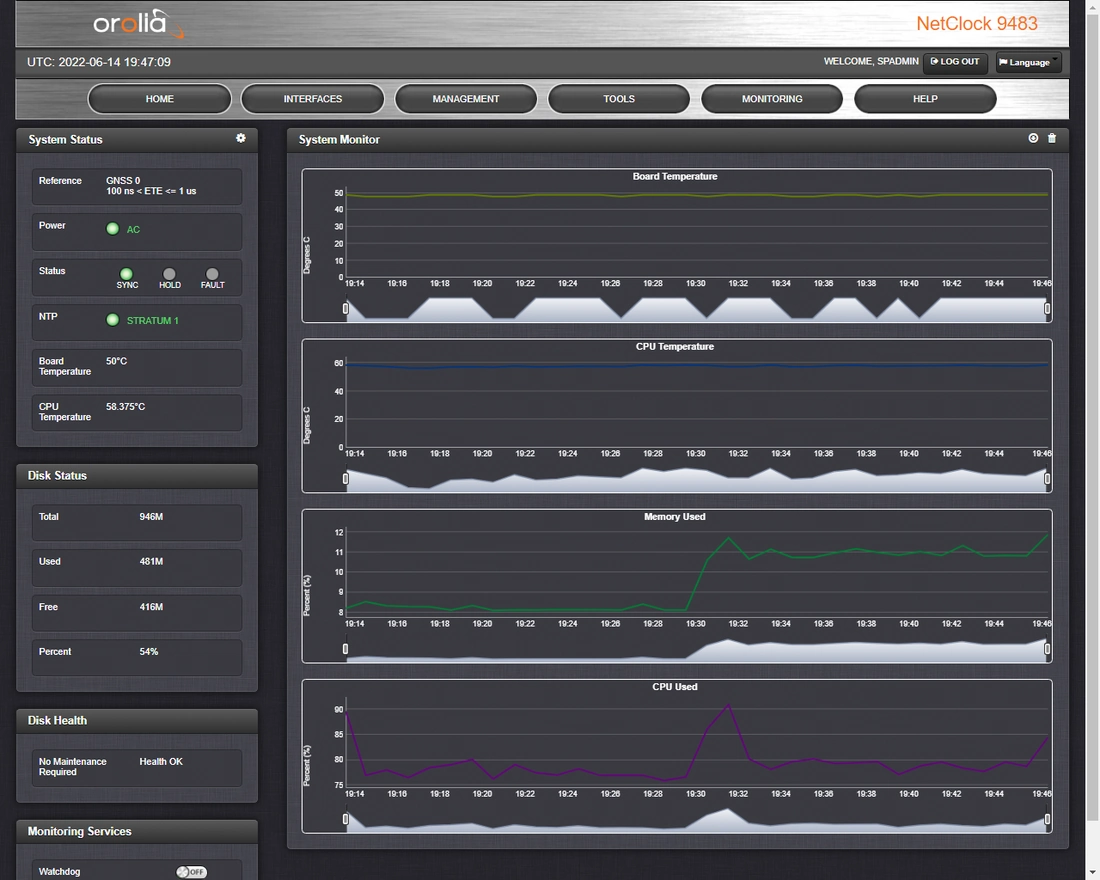Click the Disk Total 946M value
This screenshot has height=880, width=1100.
151,516
